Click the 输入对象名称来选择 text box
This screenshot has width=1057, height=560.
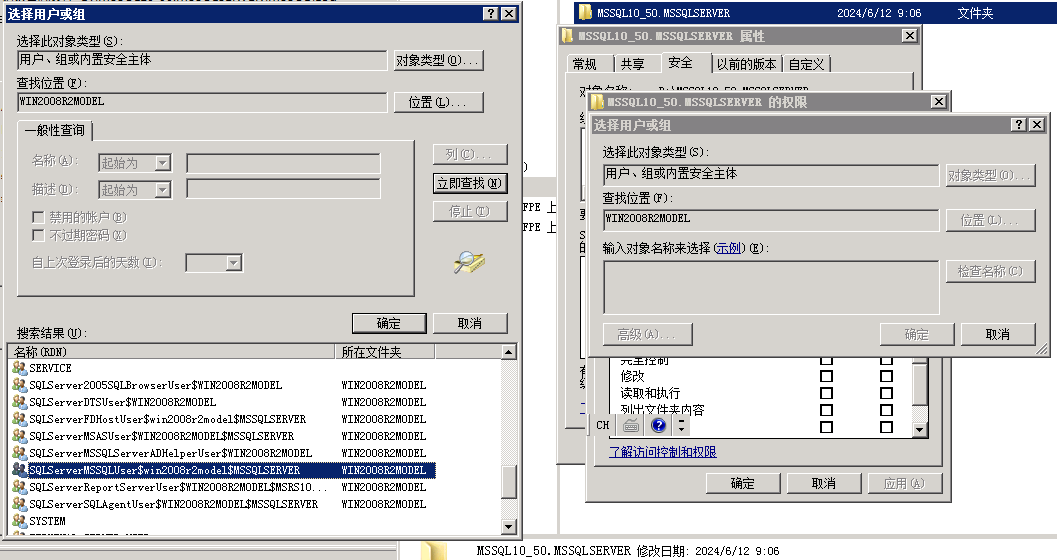point(771,288)
